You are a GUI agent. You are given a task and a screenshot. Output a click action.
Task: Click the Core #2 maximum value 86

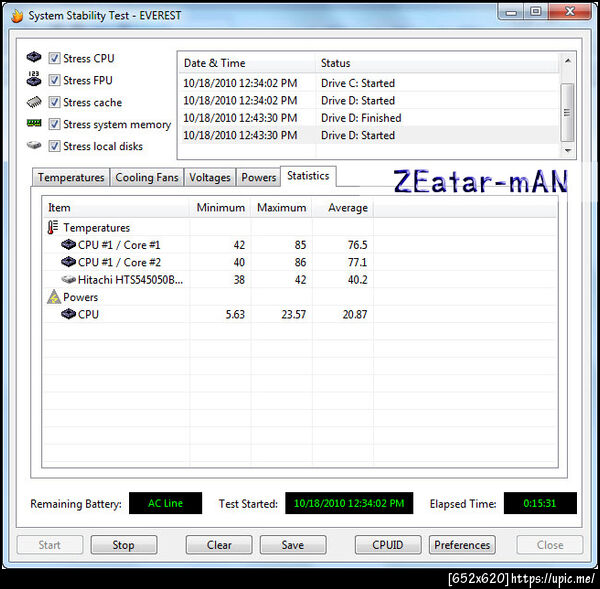pos(300,263)
